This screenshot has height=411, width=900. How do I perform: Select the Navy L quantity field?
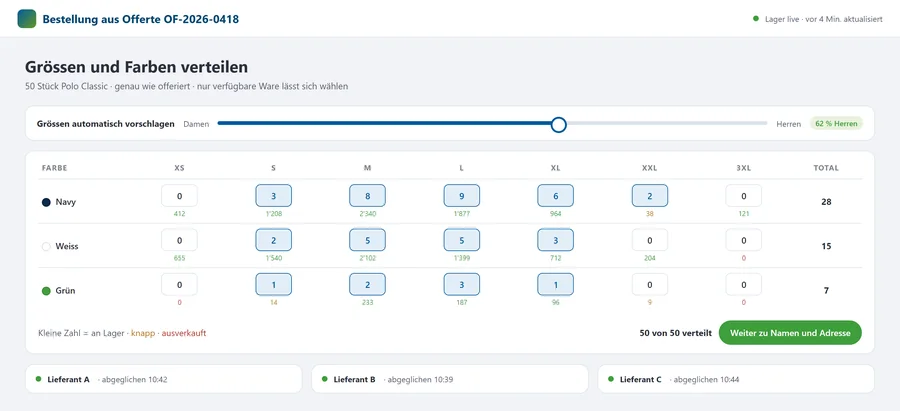click(x=461, y=196)
